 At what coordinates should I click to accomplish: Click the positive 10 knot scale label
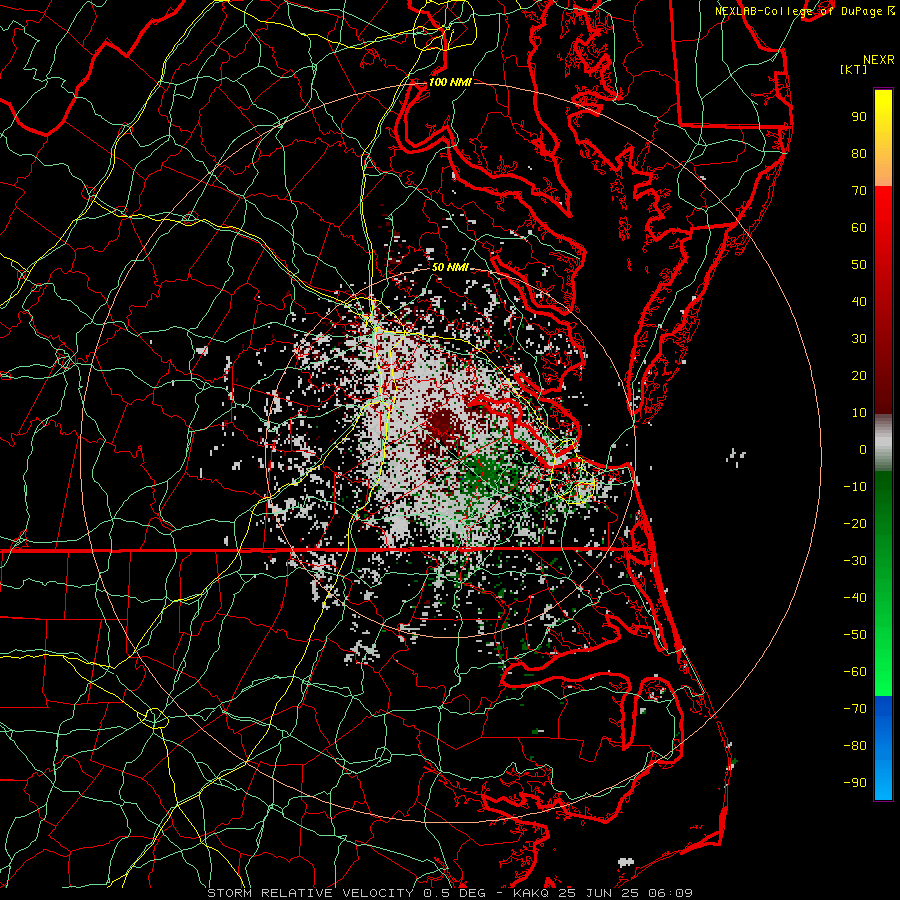[x=859, y=413]
